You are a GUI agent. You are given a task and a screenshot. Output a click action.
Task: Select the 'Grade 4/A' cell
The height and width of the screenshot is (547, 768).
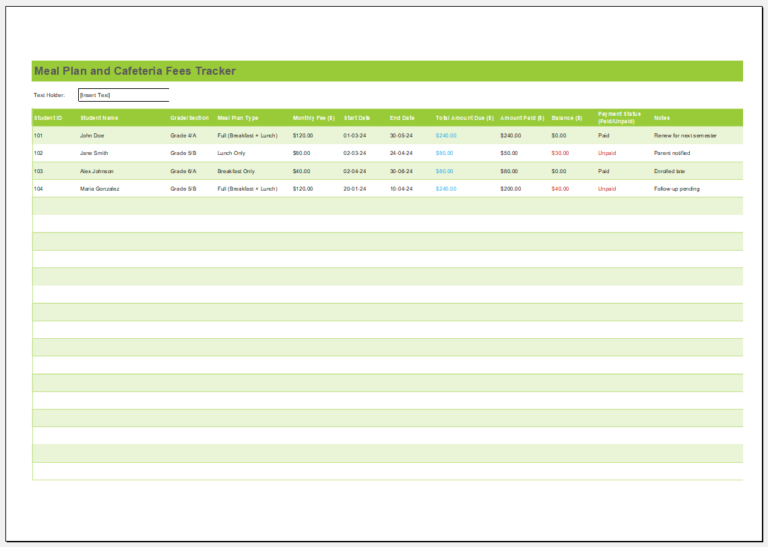tap(183, 136)
